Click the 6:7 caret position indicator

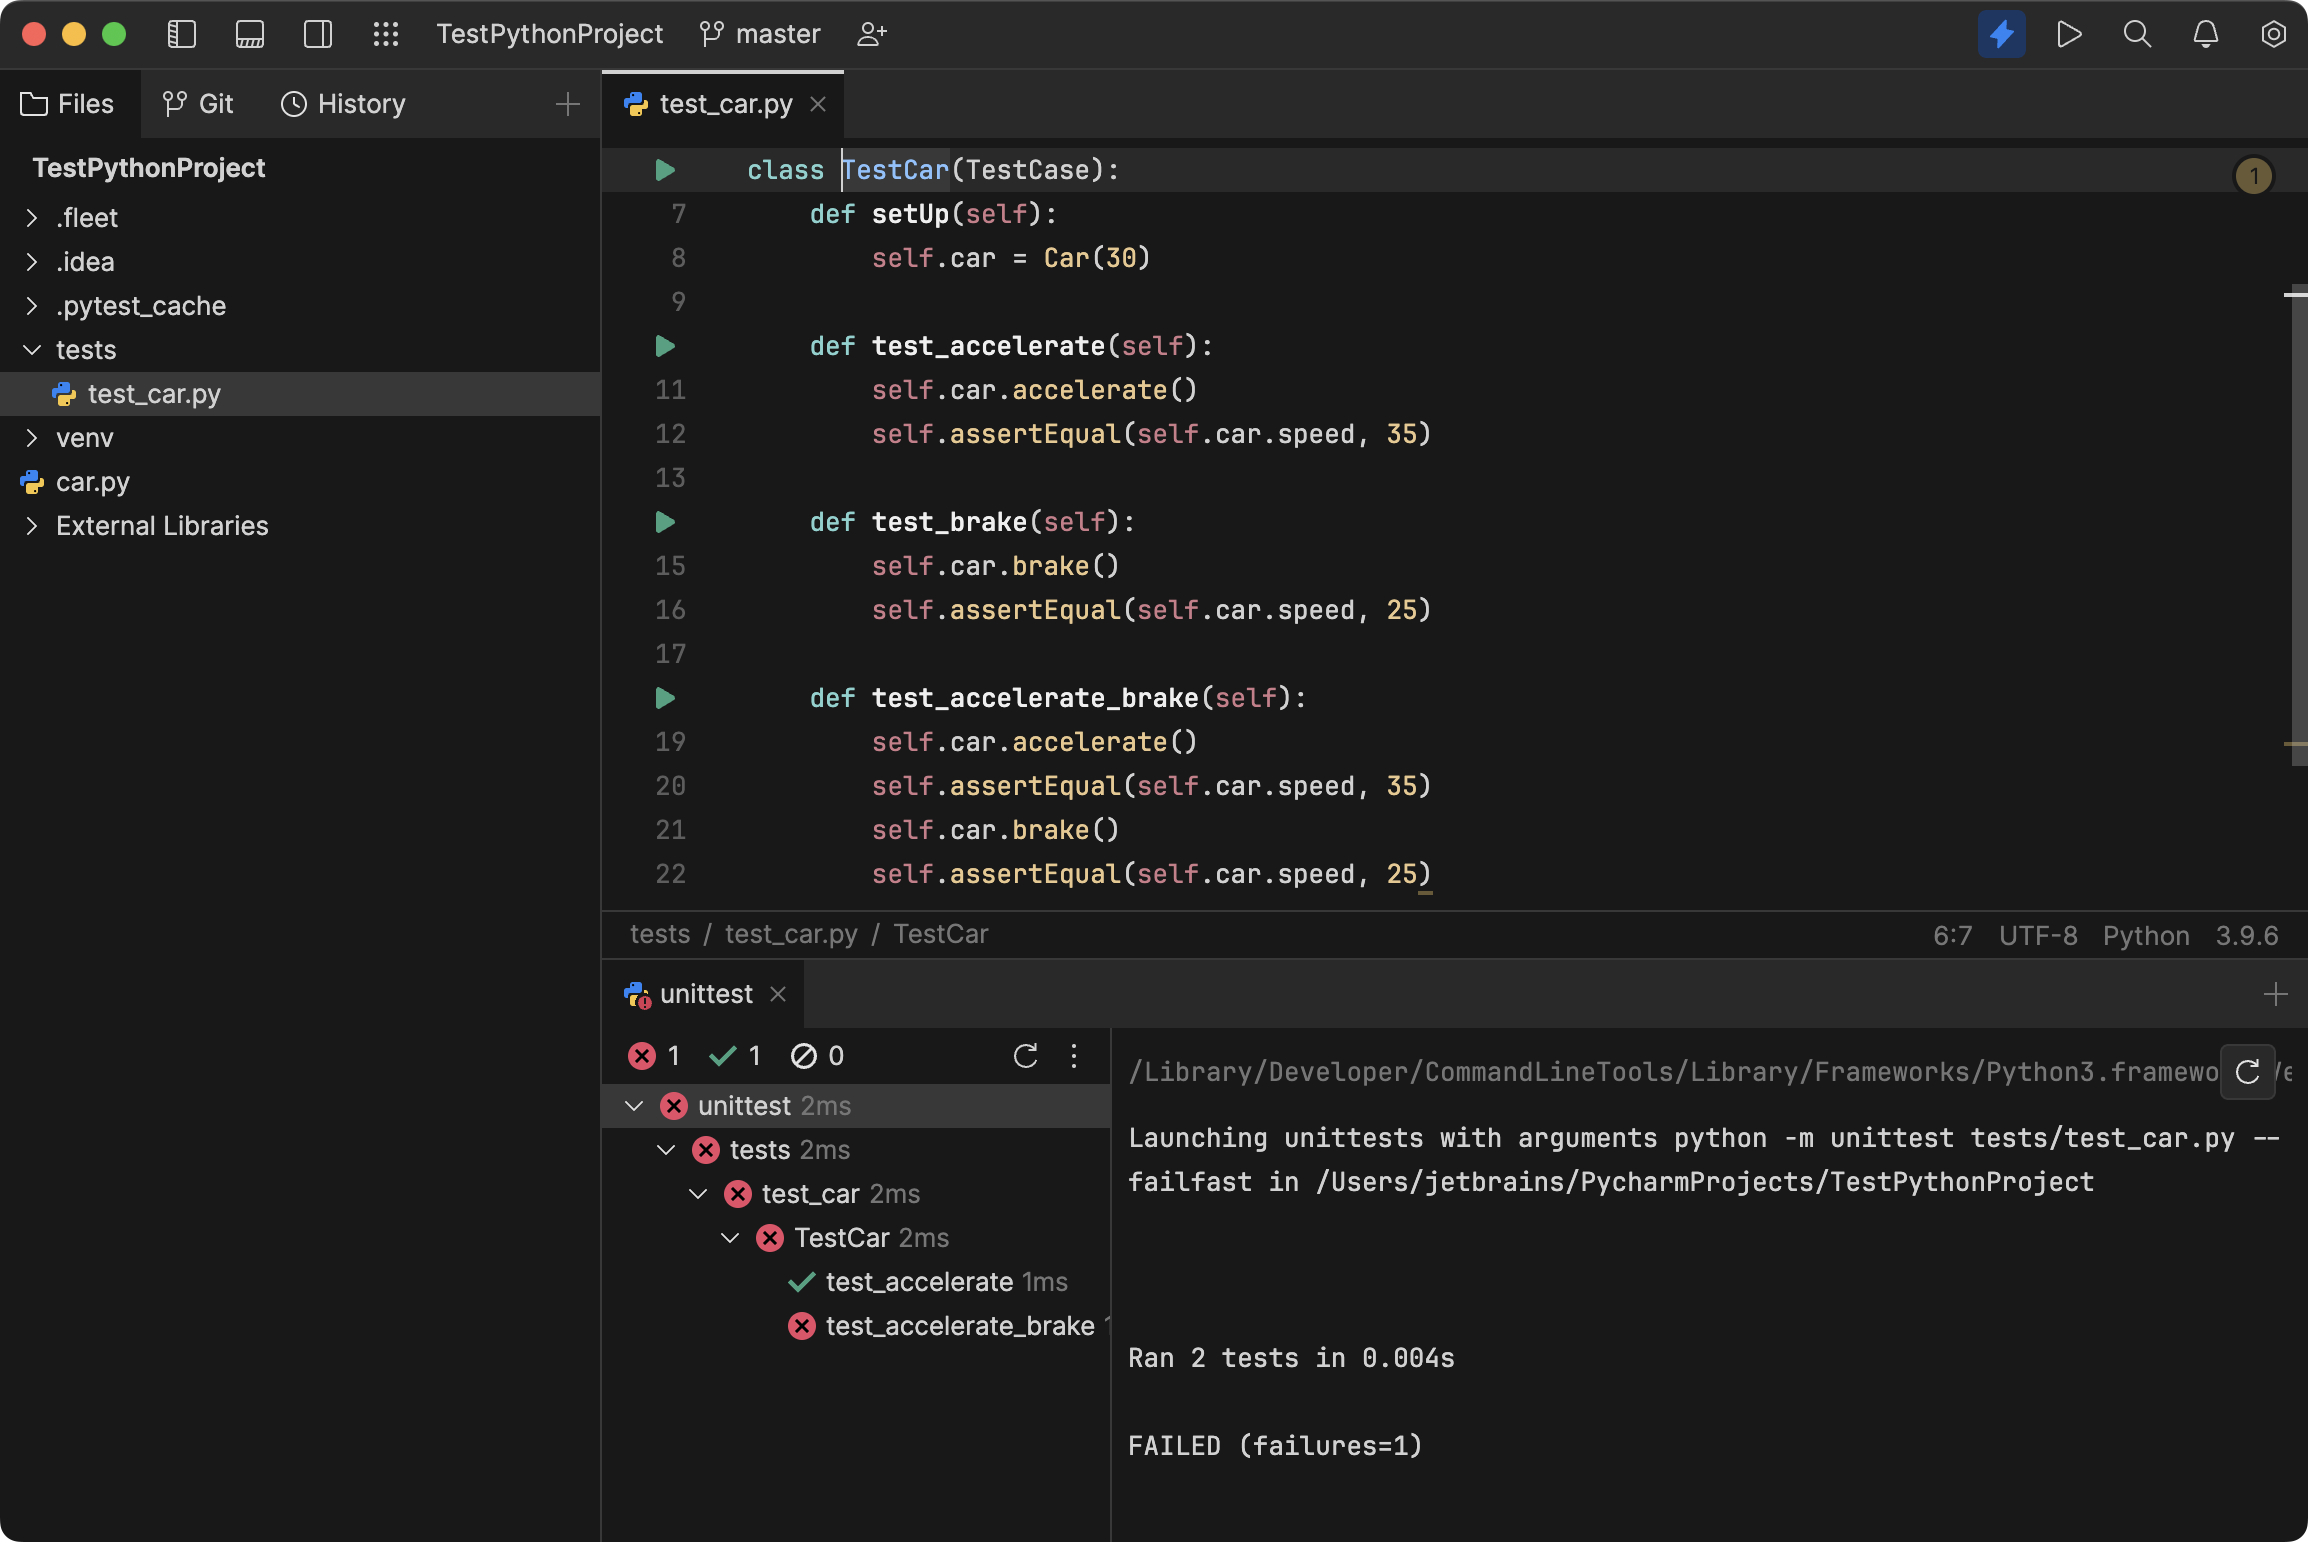coord(1952,935)
